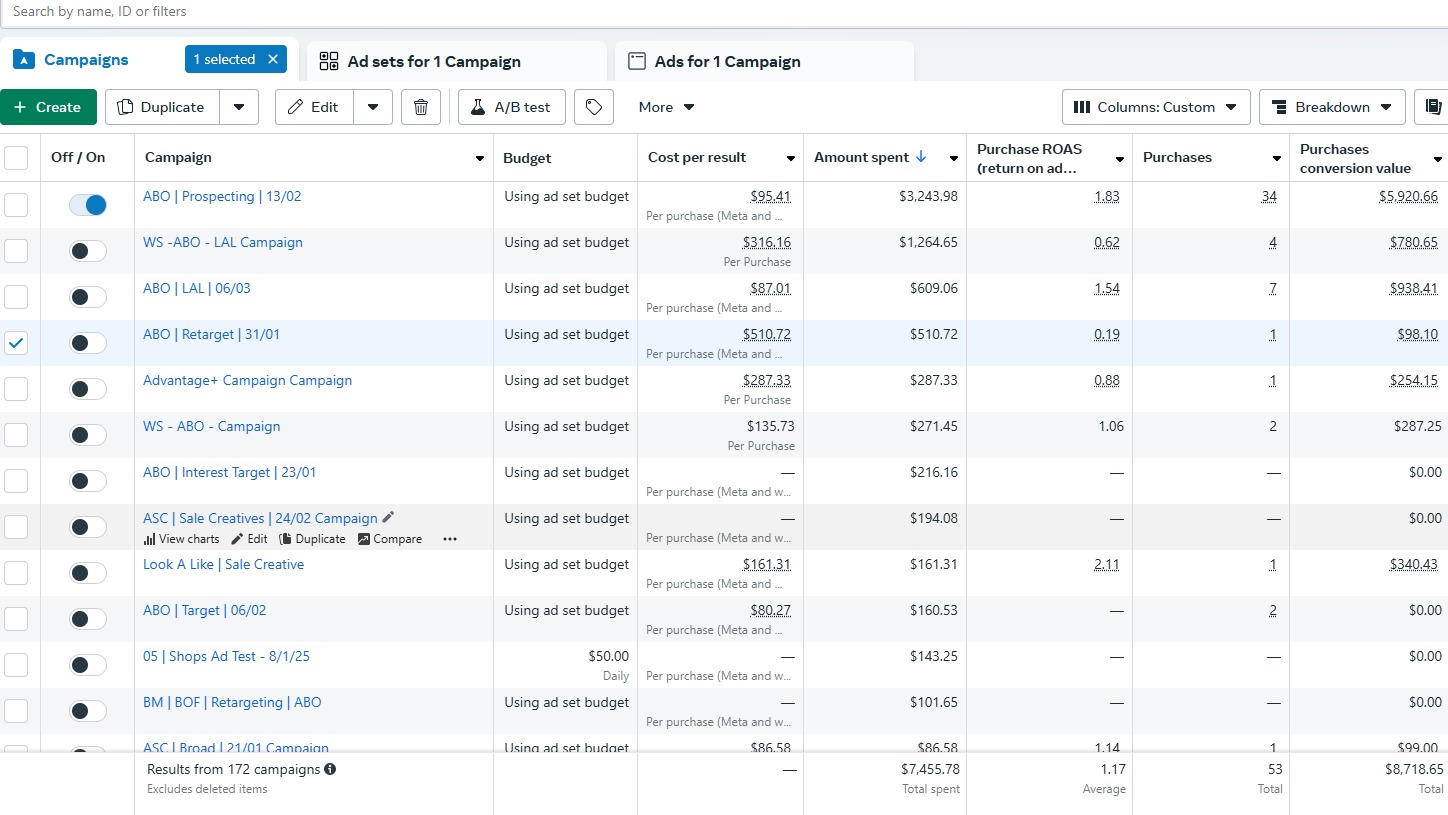Viewport: 1448px width, 815px height.
Task: Click pencil icon next to ASC Sale Creatives
Action: click(389, 517)
